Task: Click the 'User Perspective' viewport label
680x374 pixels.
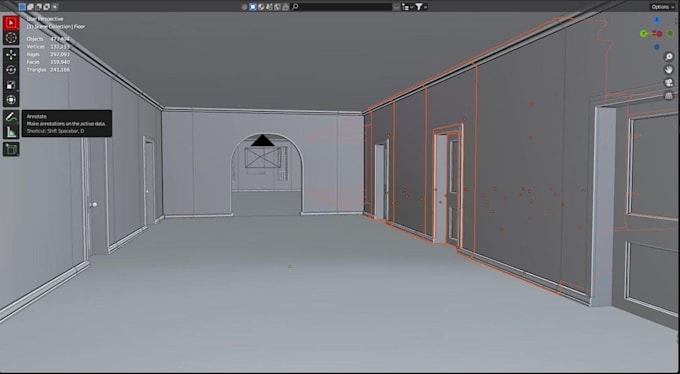Action: click(45, 19)
